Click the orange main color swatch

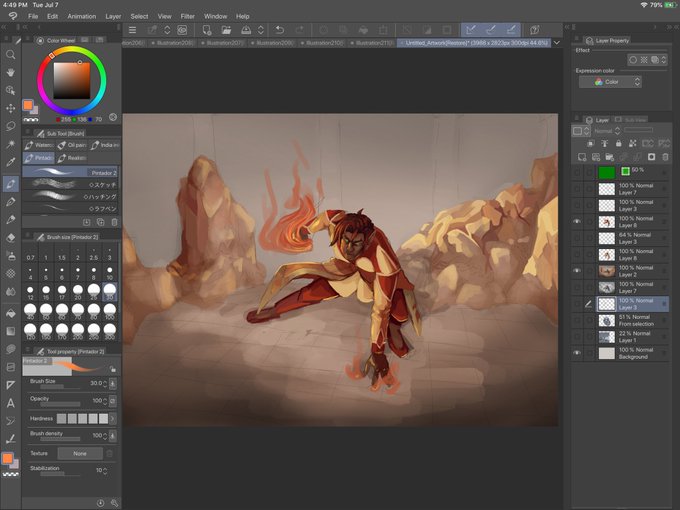(x=28, y=105)
